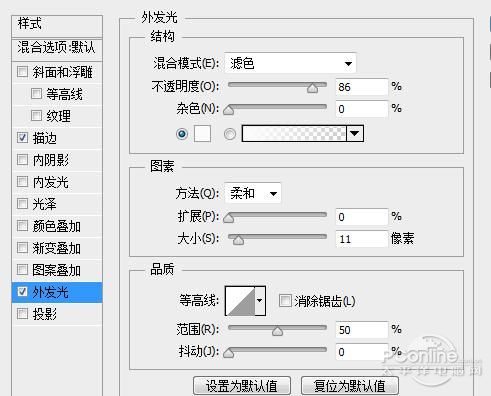Open the 混合模式 滤色 dropdown

(x=290, y=63)
